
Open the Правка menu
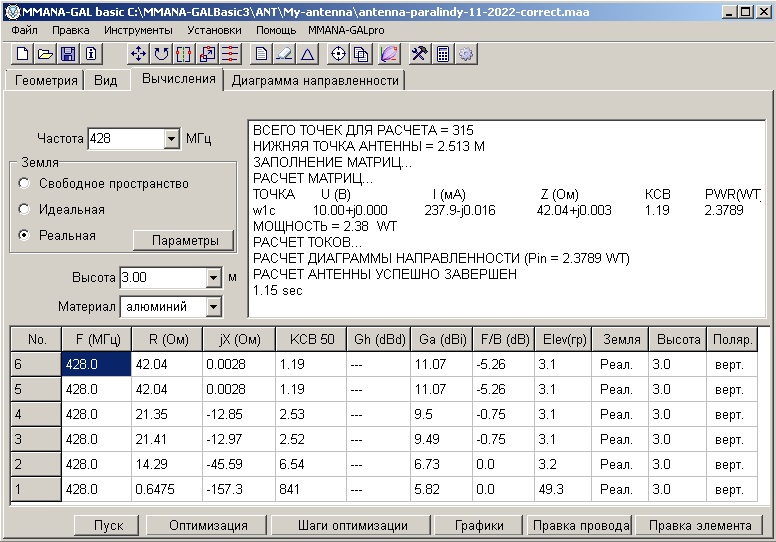click(x=71, y=30)
